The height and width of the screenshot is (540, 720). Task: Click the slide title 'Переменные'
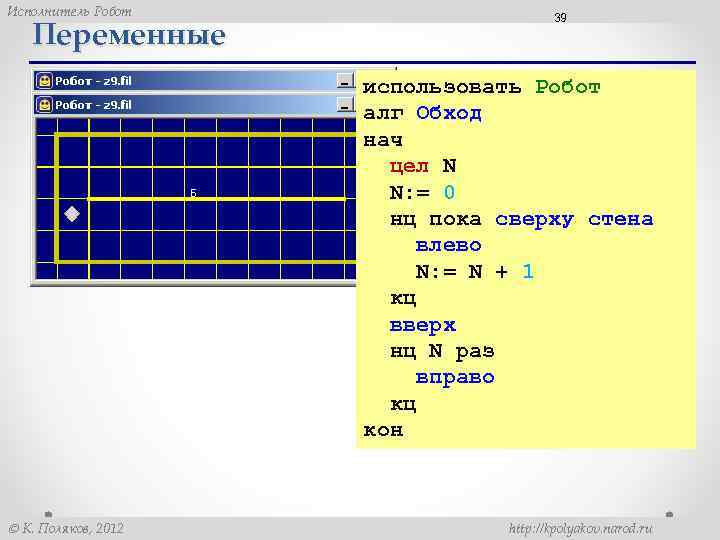click(129, 35)
